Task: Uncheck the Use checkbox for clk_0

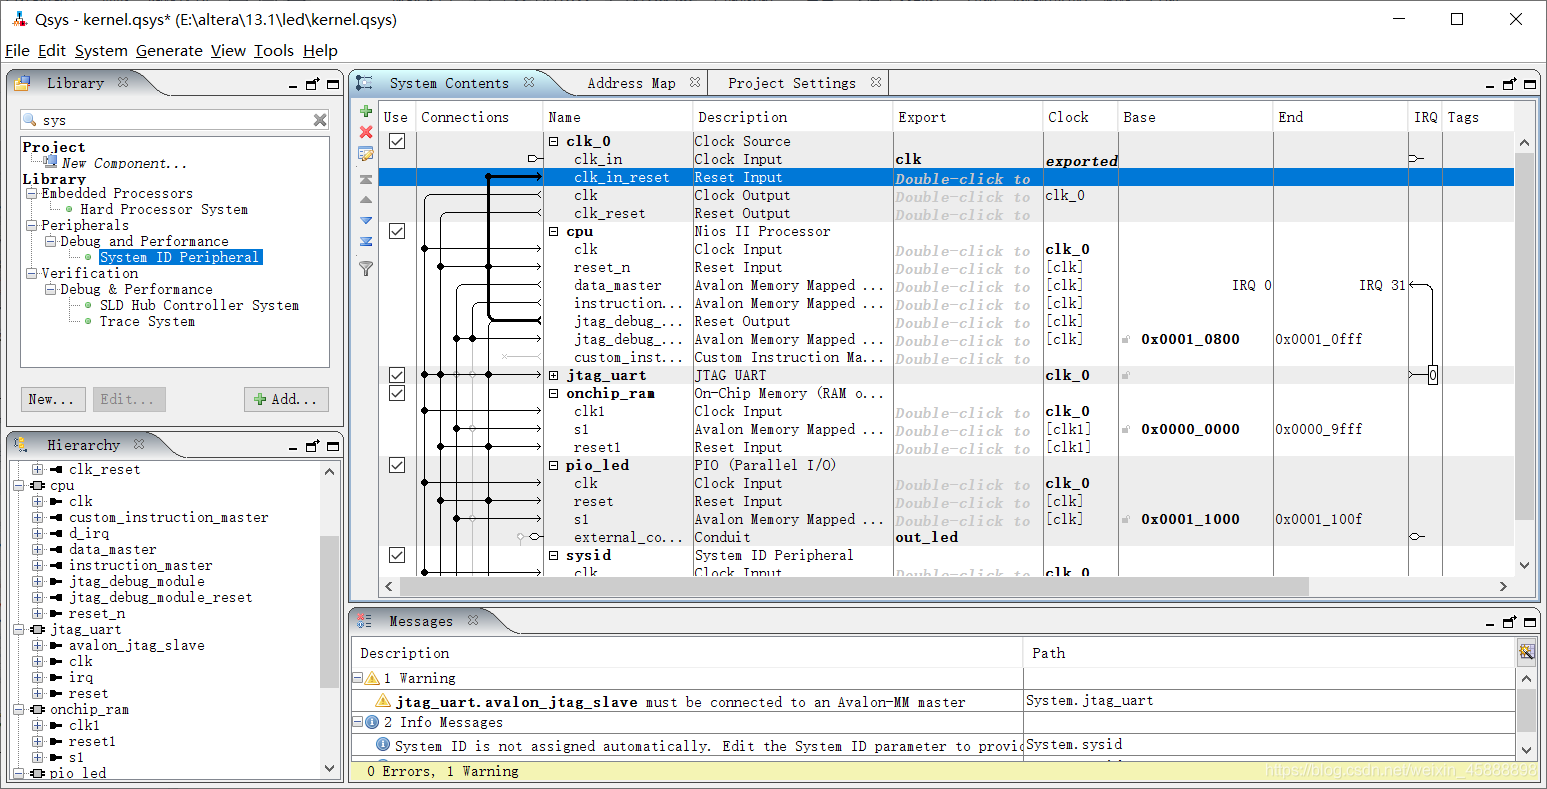Action: (397, 141)
